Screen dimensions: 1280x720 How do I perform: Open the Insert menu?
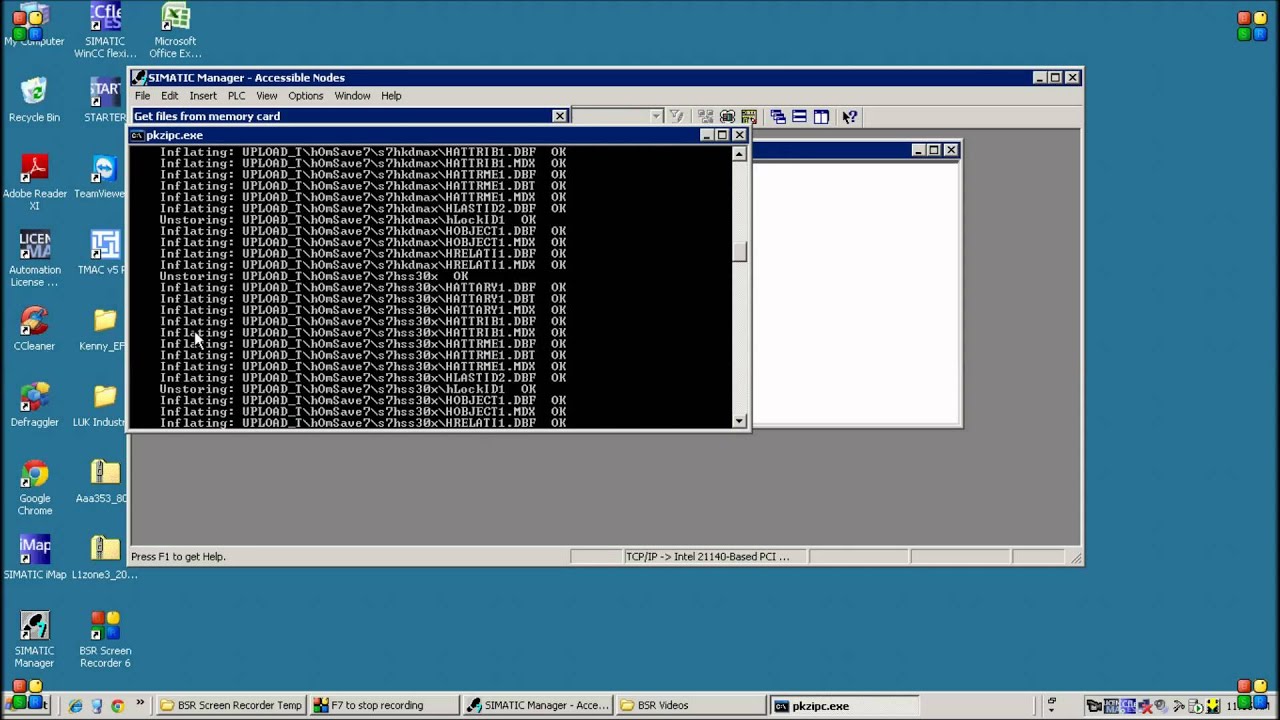tap(202, 96)
